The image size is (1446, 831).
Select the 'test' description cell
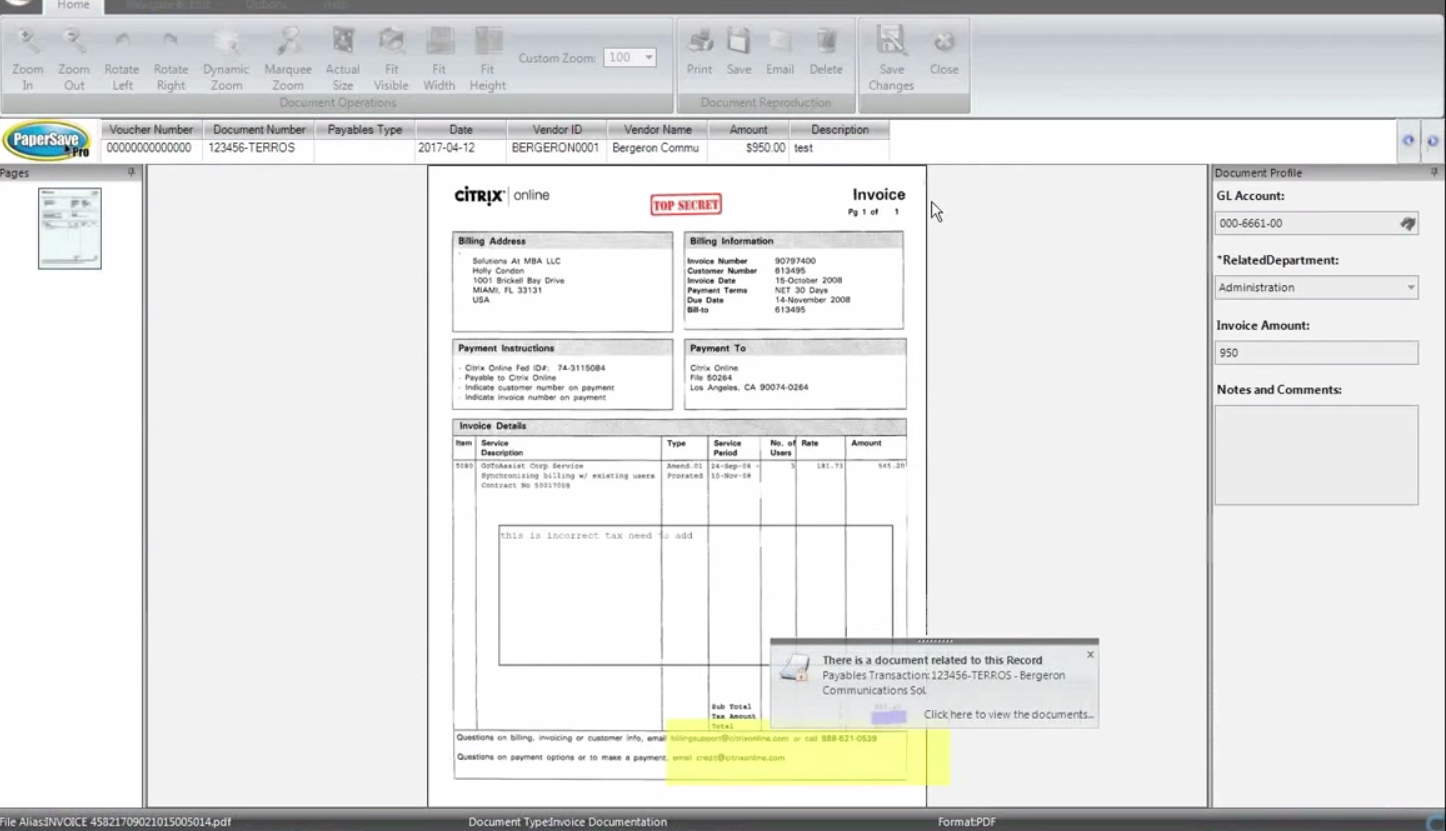(840, 148)
